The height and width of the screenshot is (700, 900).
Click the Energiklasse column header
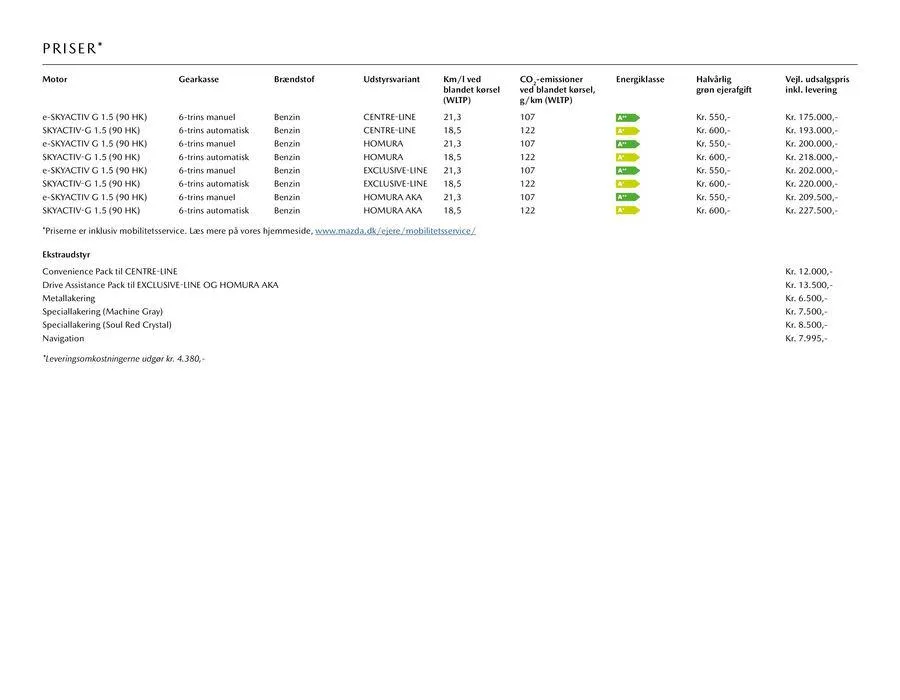(640, 79)
